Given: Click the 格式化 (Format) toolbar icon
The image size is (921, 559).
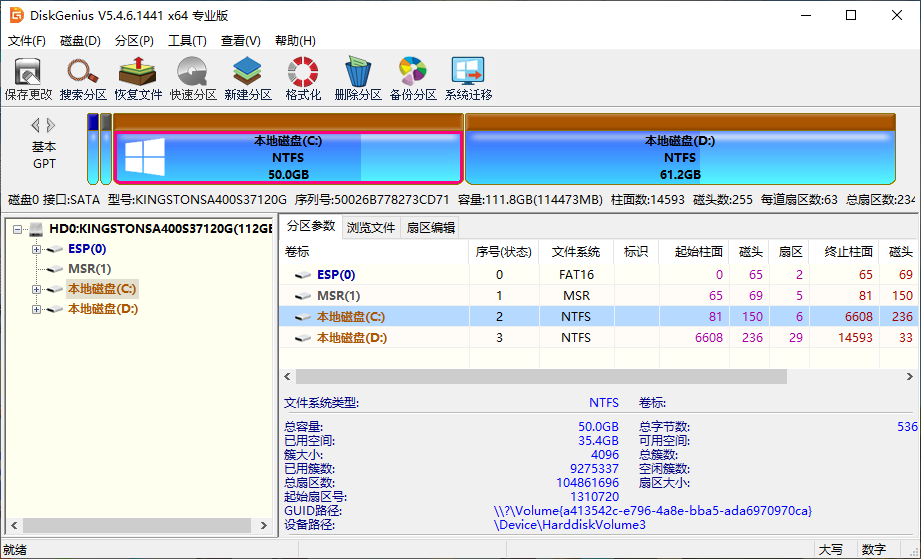Looking at the screenshot, I should tap(303, 78).
